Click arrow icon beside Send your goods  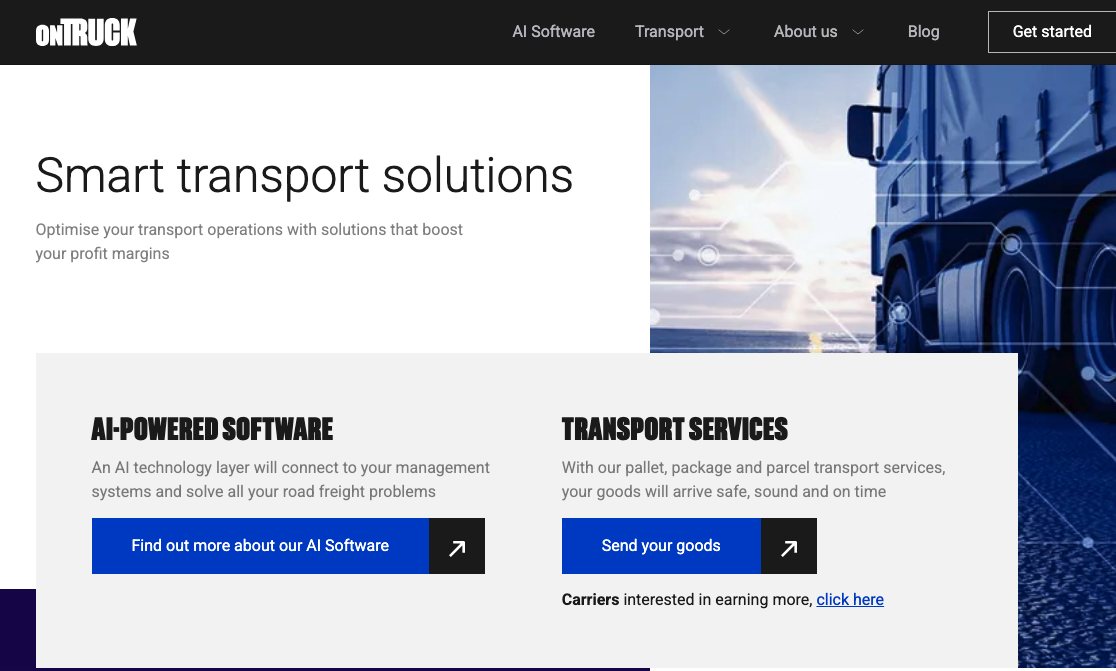tap(789, 546)
